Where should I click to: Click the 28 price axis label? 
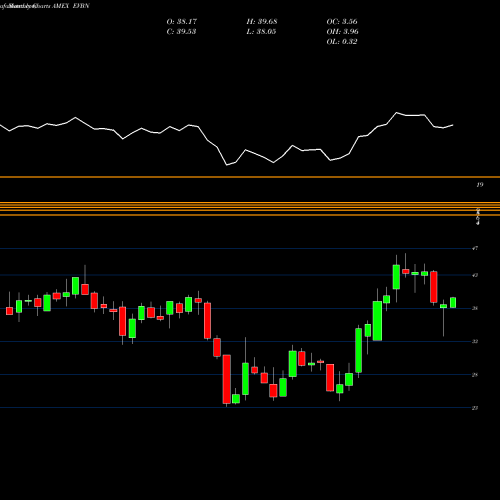pos(475,375)
